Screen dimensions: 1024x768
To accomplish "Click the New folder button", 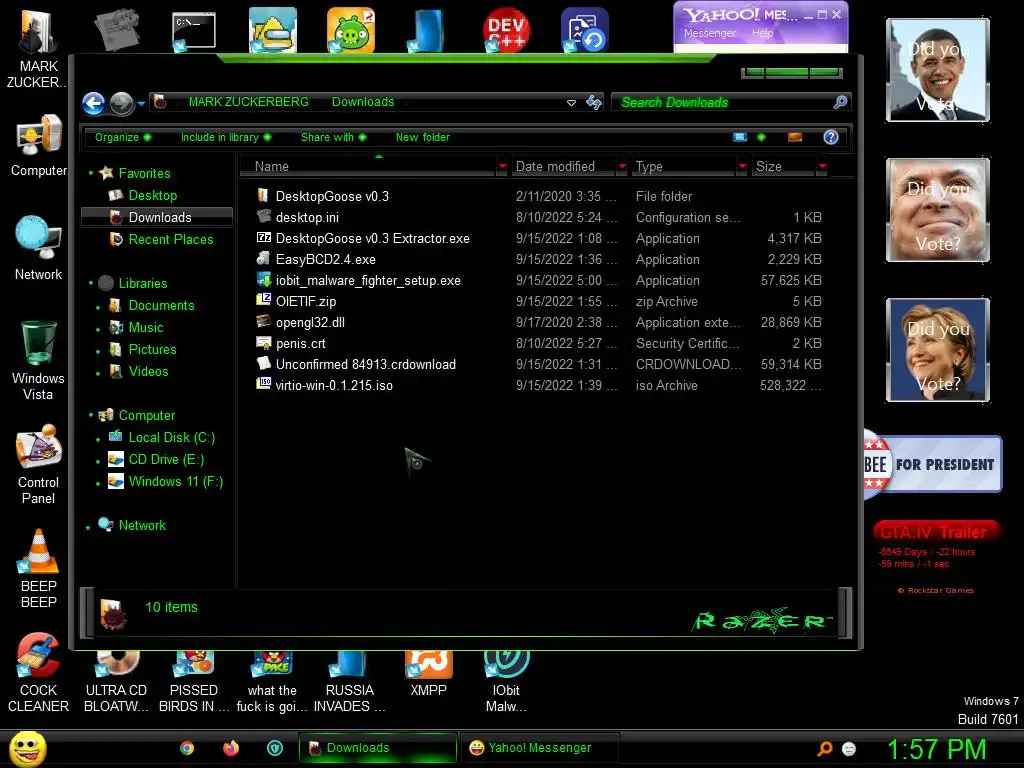I will pyautogui.click(x=423, y=137).
